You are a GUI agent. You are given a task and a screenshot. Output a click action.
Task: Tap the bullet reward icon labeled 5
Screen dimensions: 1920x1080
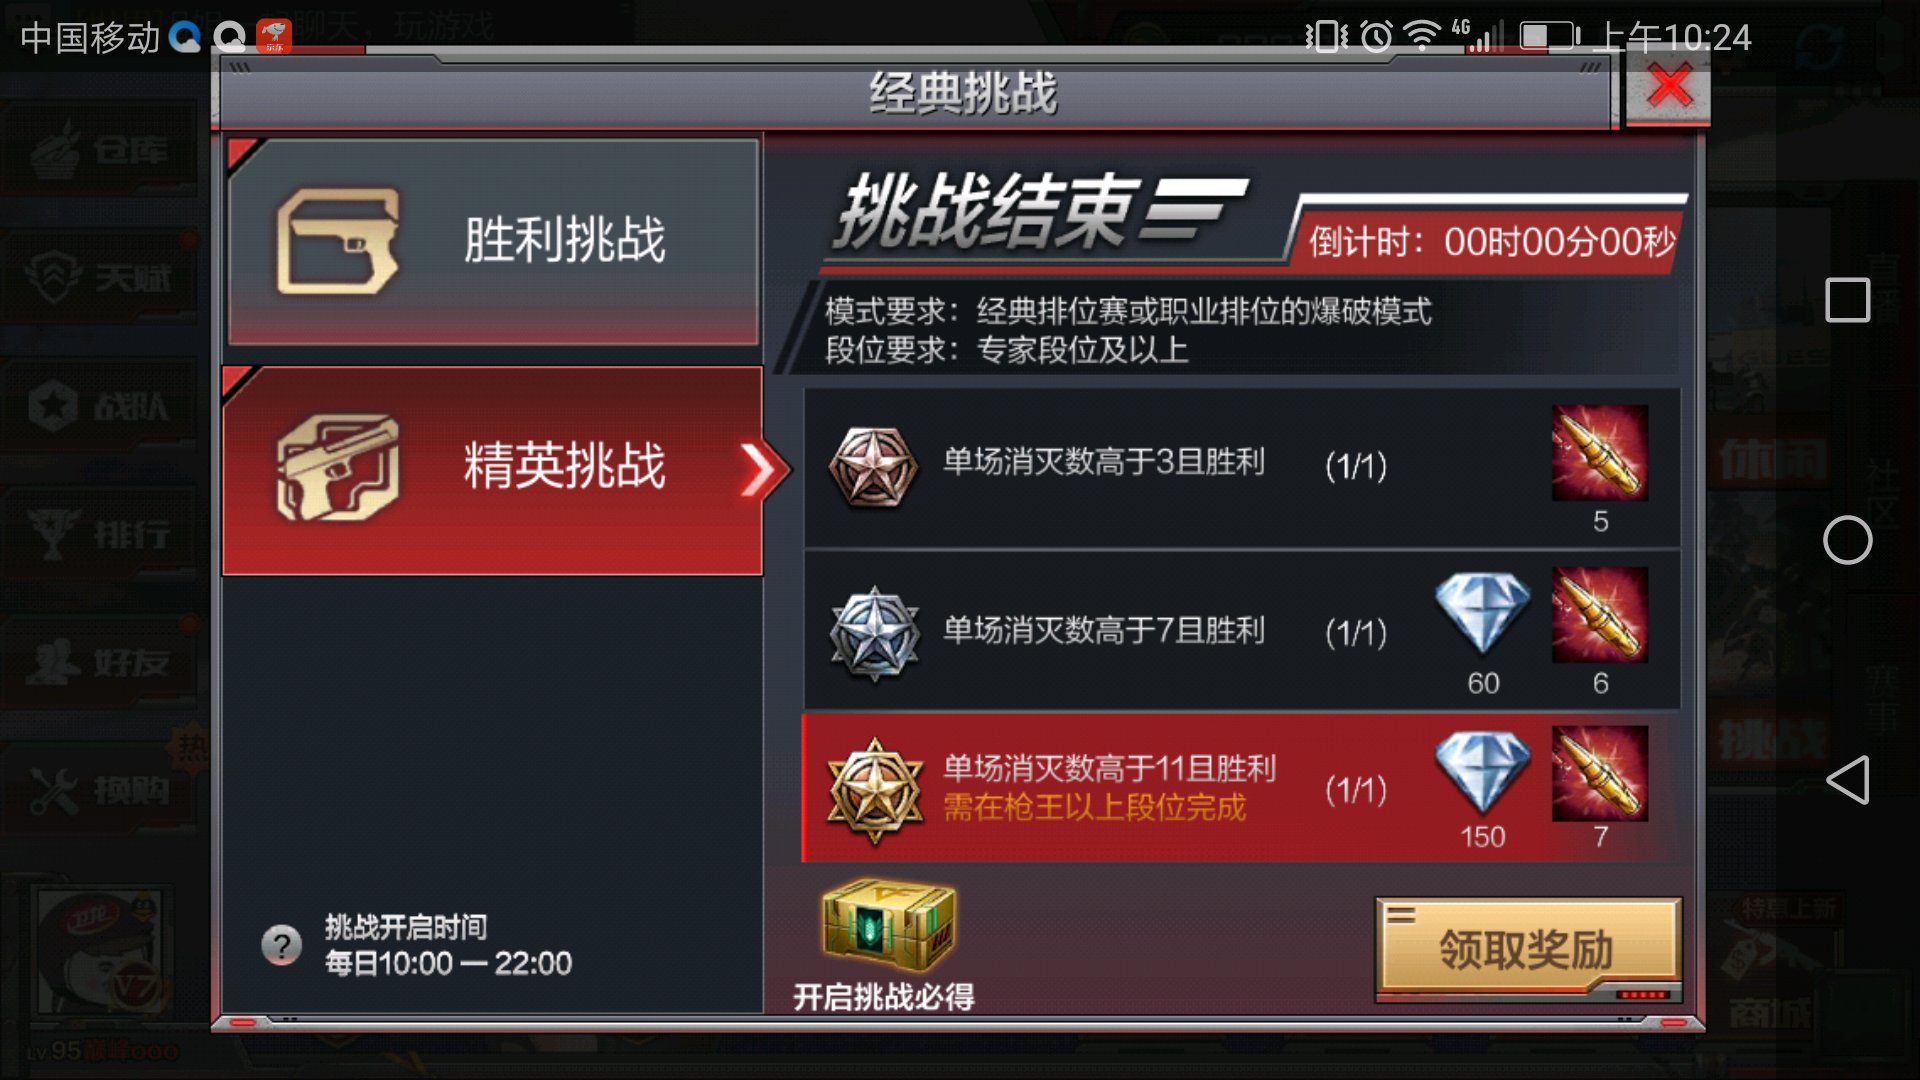pyautogui.click(x=1600, y=453)
